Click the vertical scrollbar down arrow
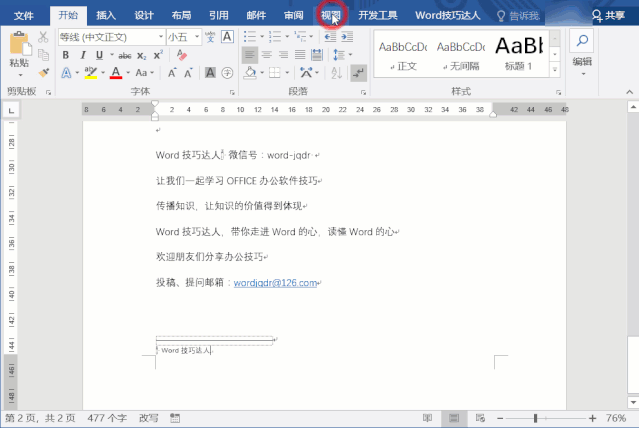This screenshot has width=639, height=428. tap(633, 403)
